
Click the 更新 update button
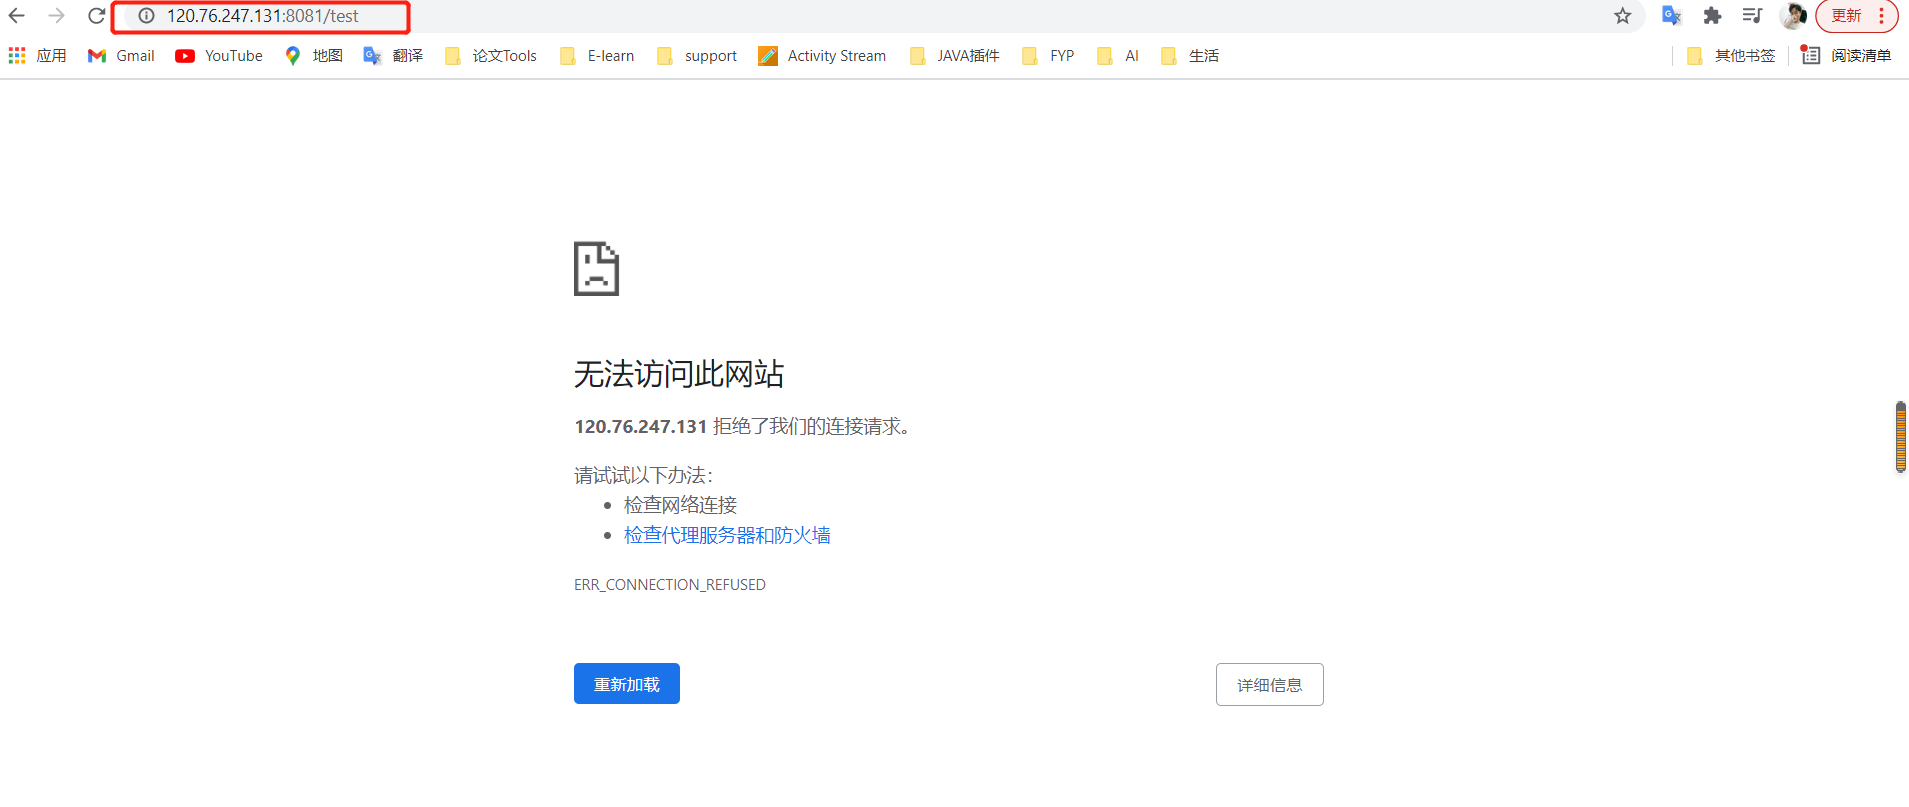pos(1846,16)
